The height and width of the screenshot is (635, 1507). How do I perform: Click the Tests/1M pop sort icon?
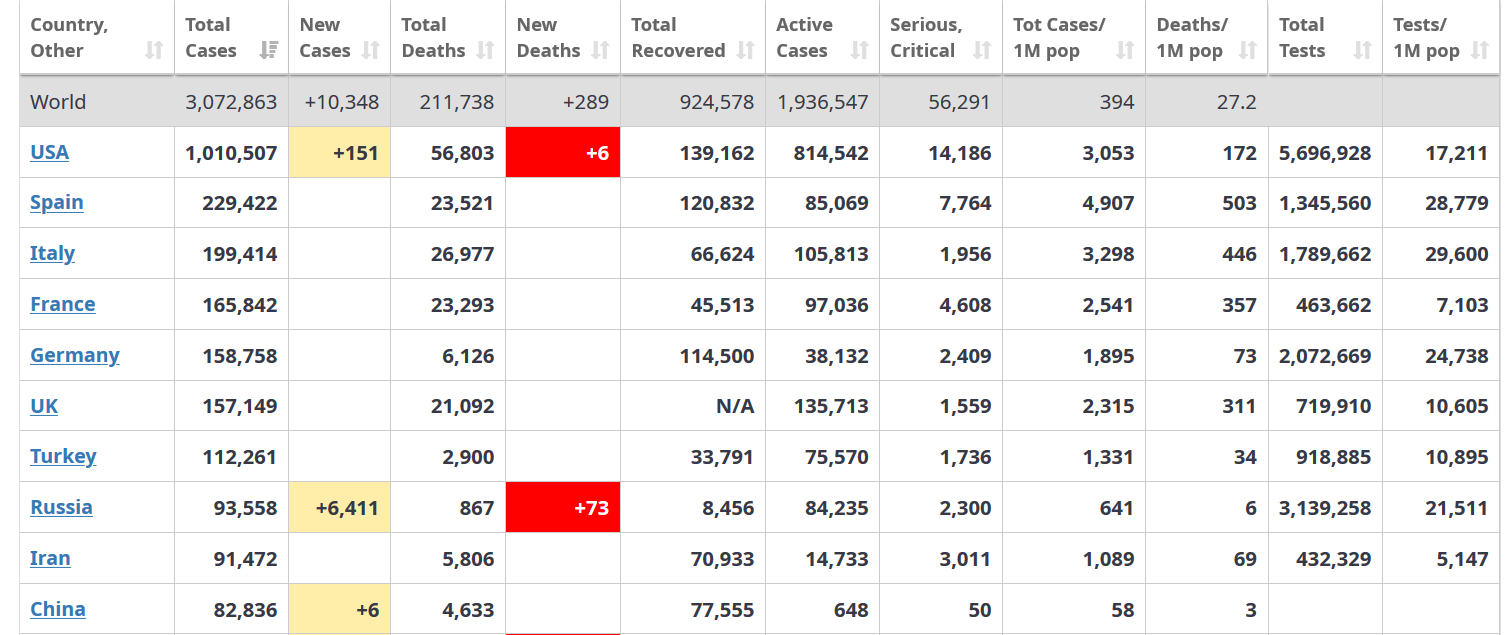point(1480,50)
